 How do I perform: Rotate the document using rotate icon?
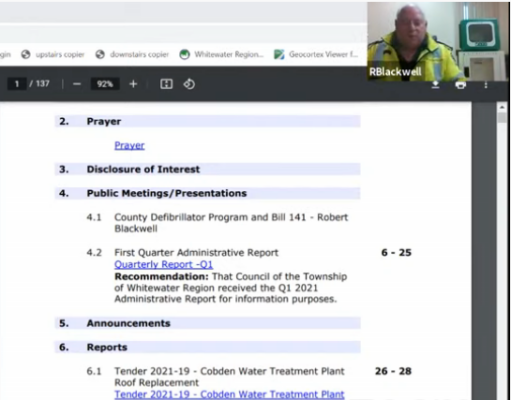pos(189,84)
